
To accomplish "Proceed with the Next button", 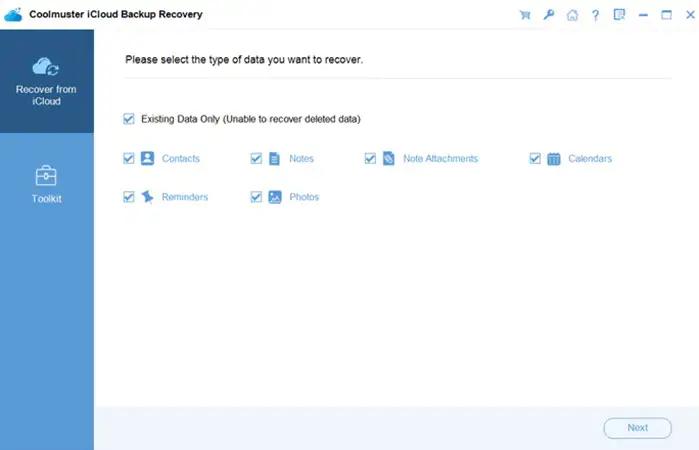I will point(637,428).
